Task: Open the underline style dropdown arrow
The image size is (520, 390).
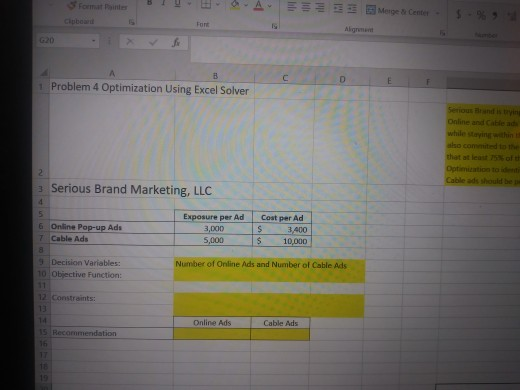Action: [x=189, y=4]
